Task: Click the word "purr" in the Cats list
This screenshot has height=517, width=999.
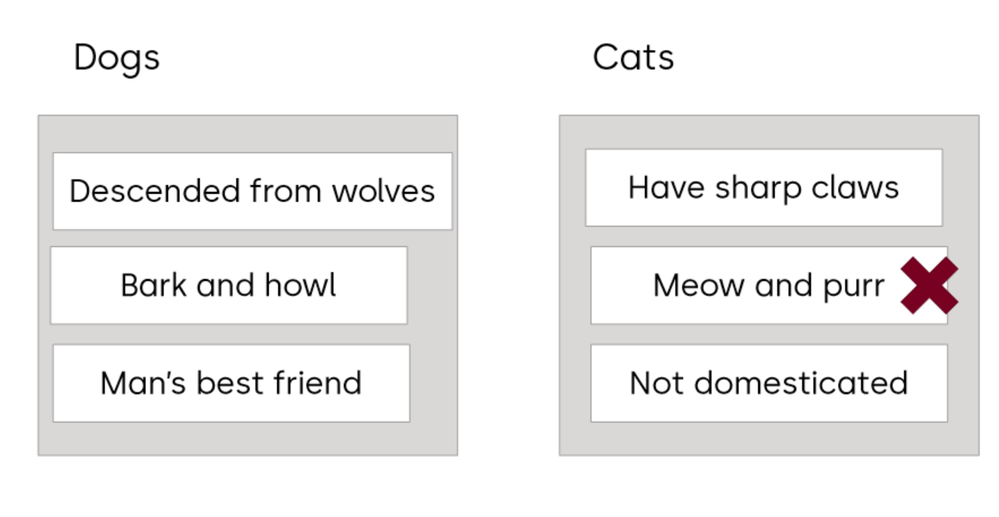Action: [854, 287]
